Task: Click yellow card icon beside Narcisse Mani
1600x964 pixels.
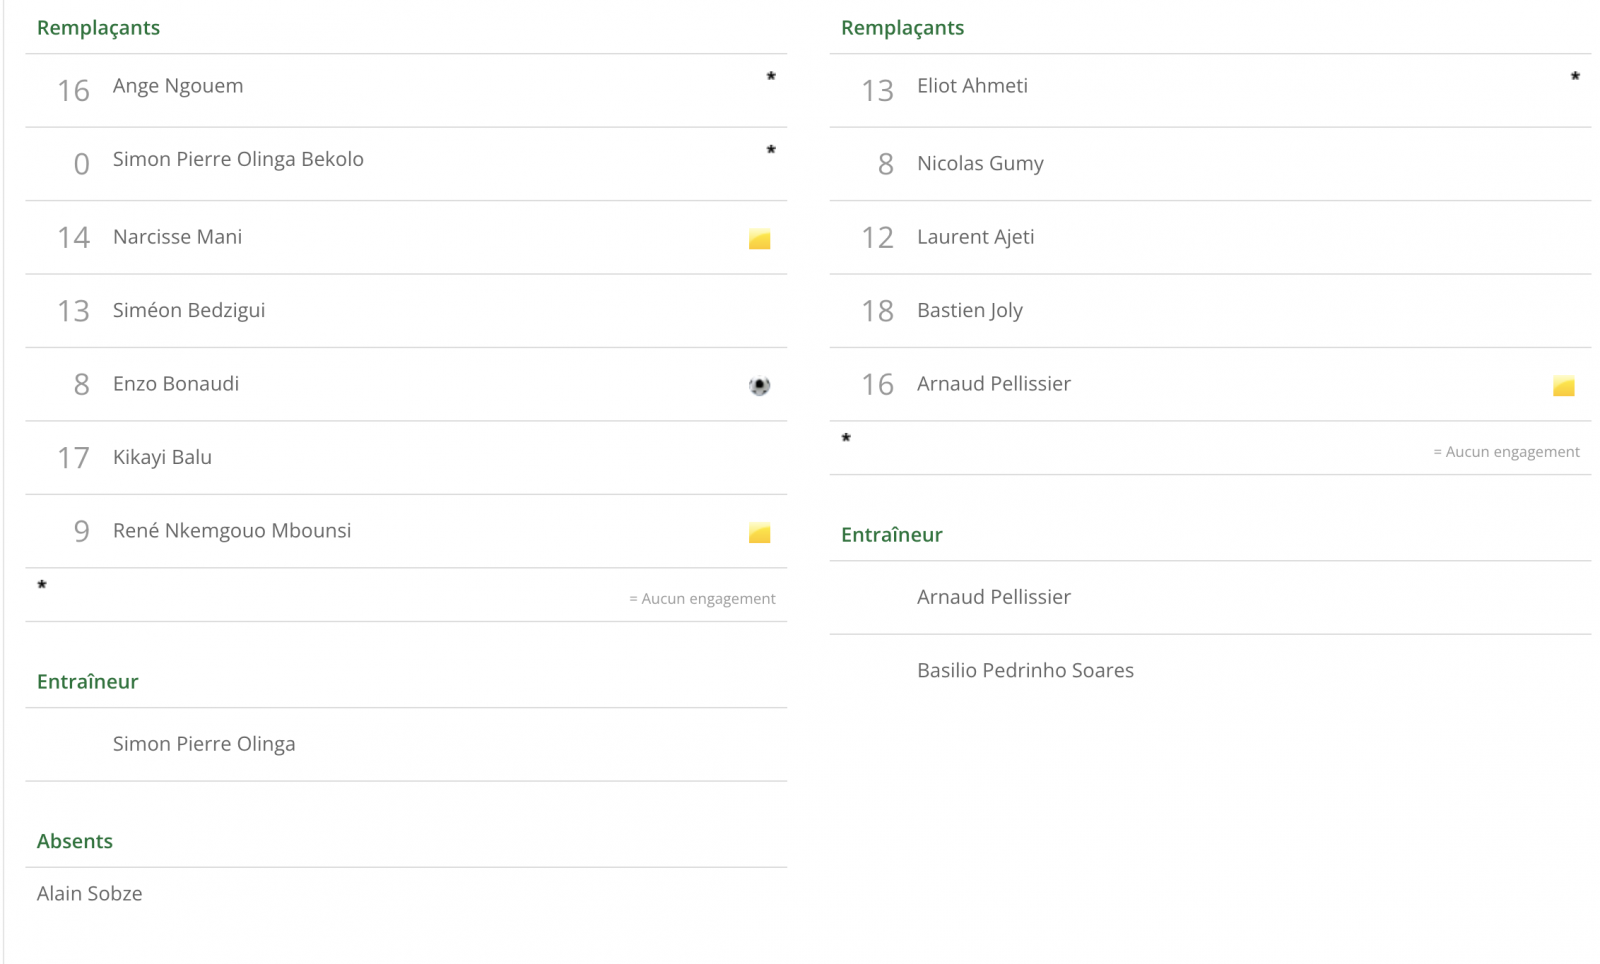Action: point(759,239)
